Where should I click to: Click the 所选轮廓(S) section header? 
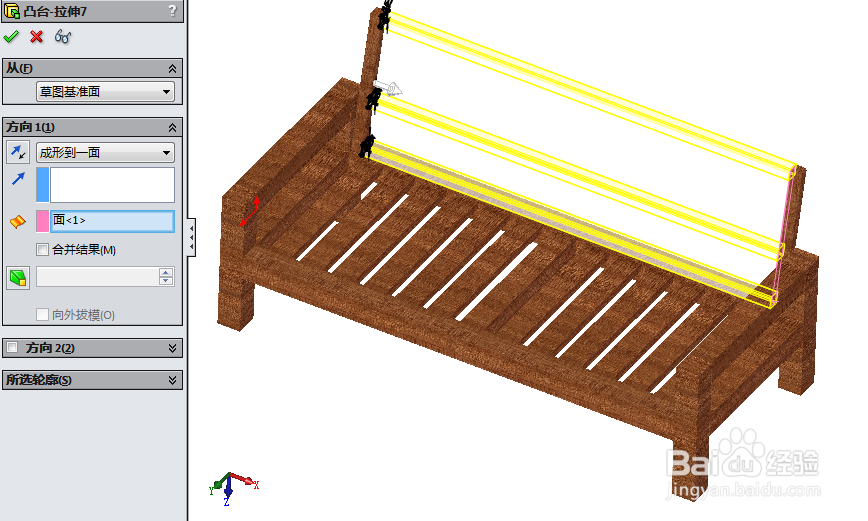coord(92,380)
